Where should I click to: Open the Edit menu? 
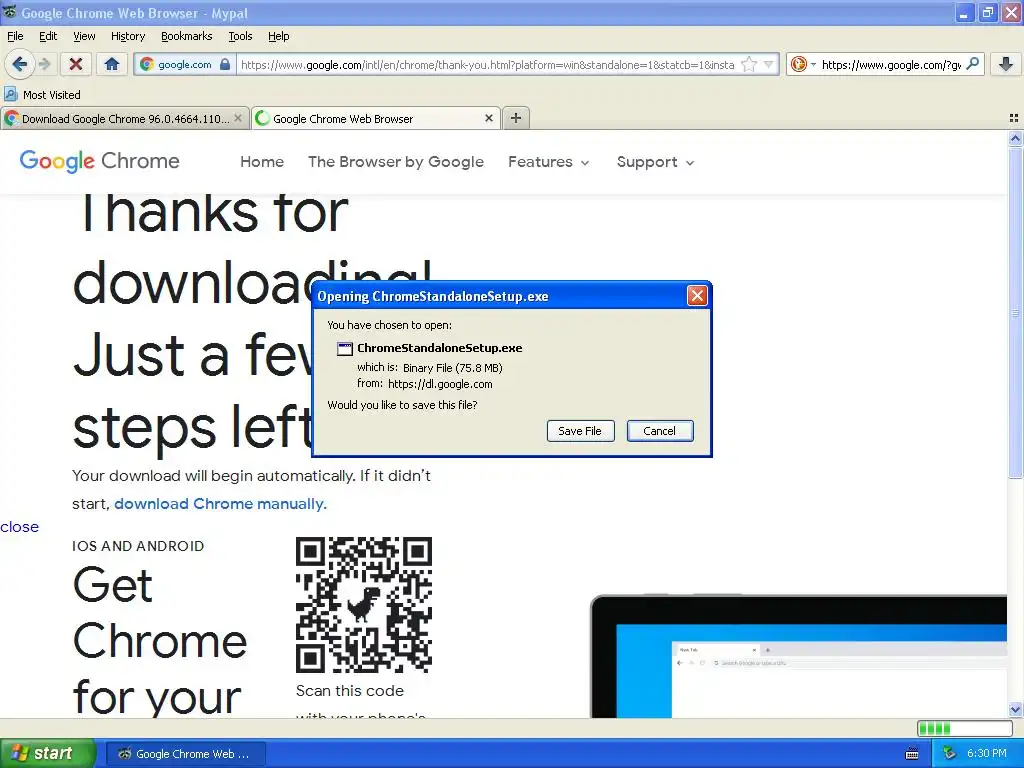[48, 36]
